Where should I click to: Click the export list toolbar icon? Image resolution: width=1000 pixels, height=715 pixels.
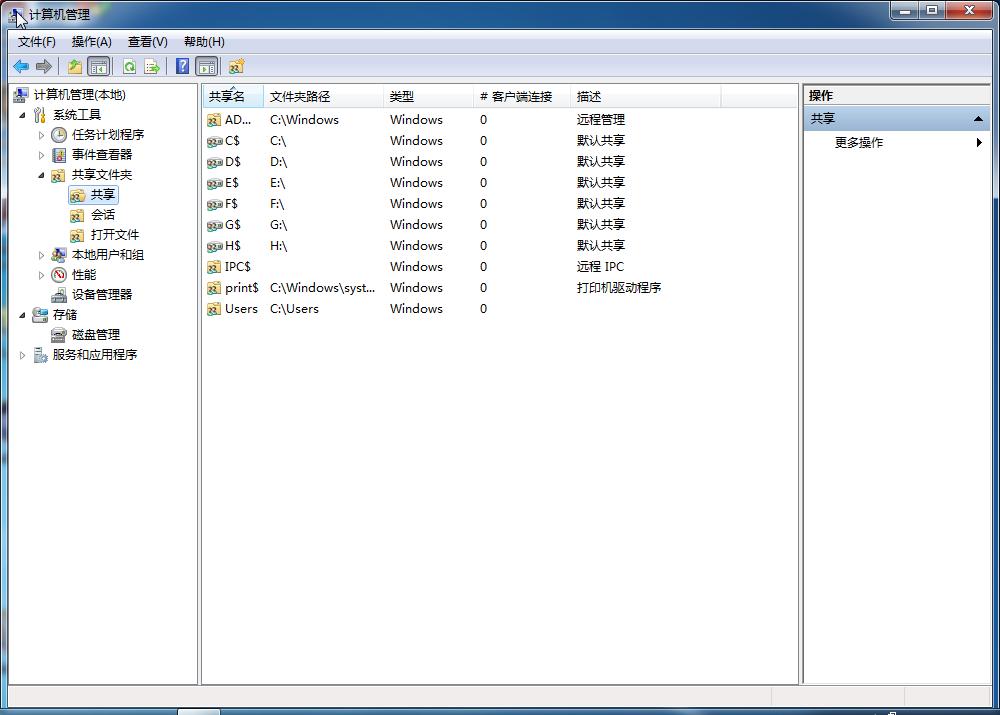pos(152,66)
